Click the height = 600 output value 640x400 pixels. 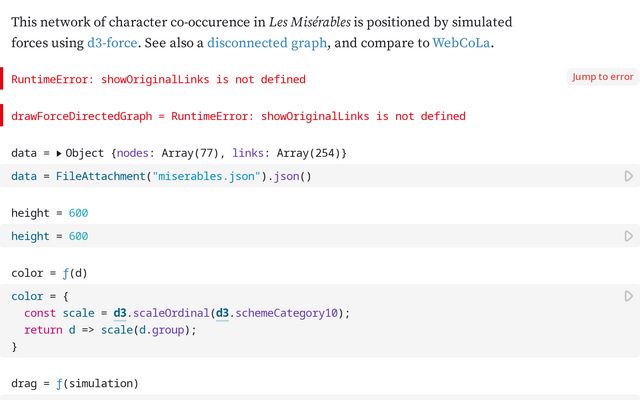78,213
